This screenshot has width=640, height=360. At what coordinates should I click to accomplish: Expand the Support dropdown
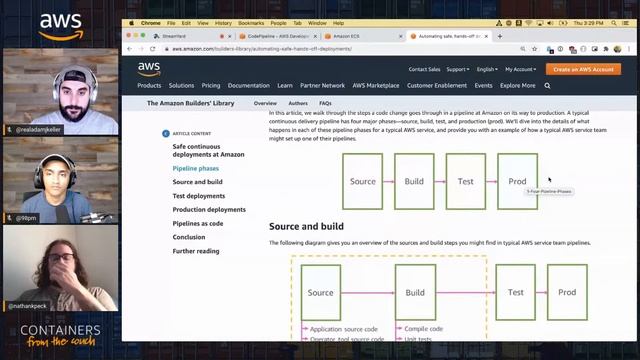point(458,69)
